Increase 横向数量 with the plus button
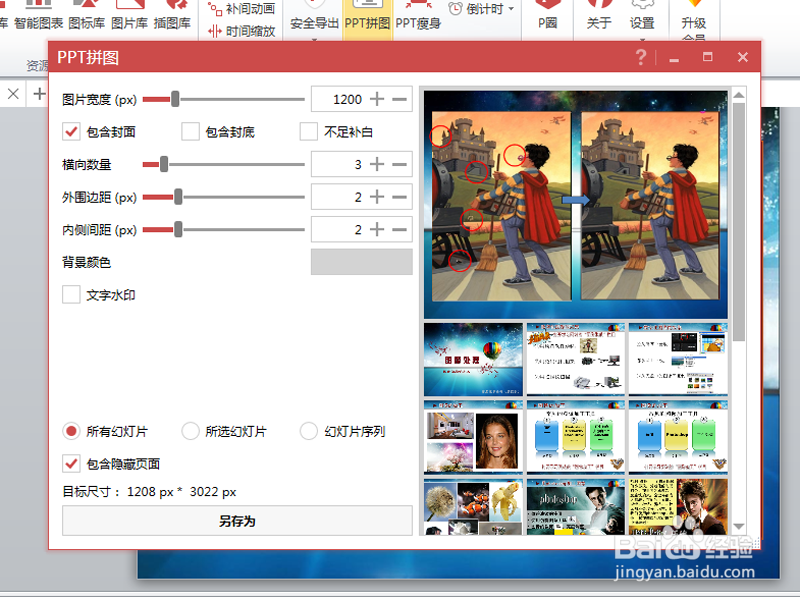This screenshot has height=600, width=800. click(x=377, y=164)
